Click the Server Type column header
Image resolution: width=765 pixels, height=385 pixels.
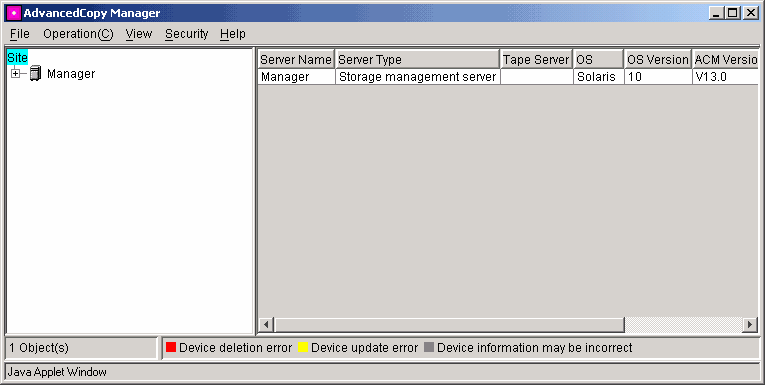tap(418, 60)
